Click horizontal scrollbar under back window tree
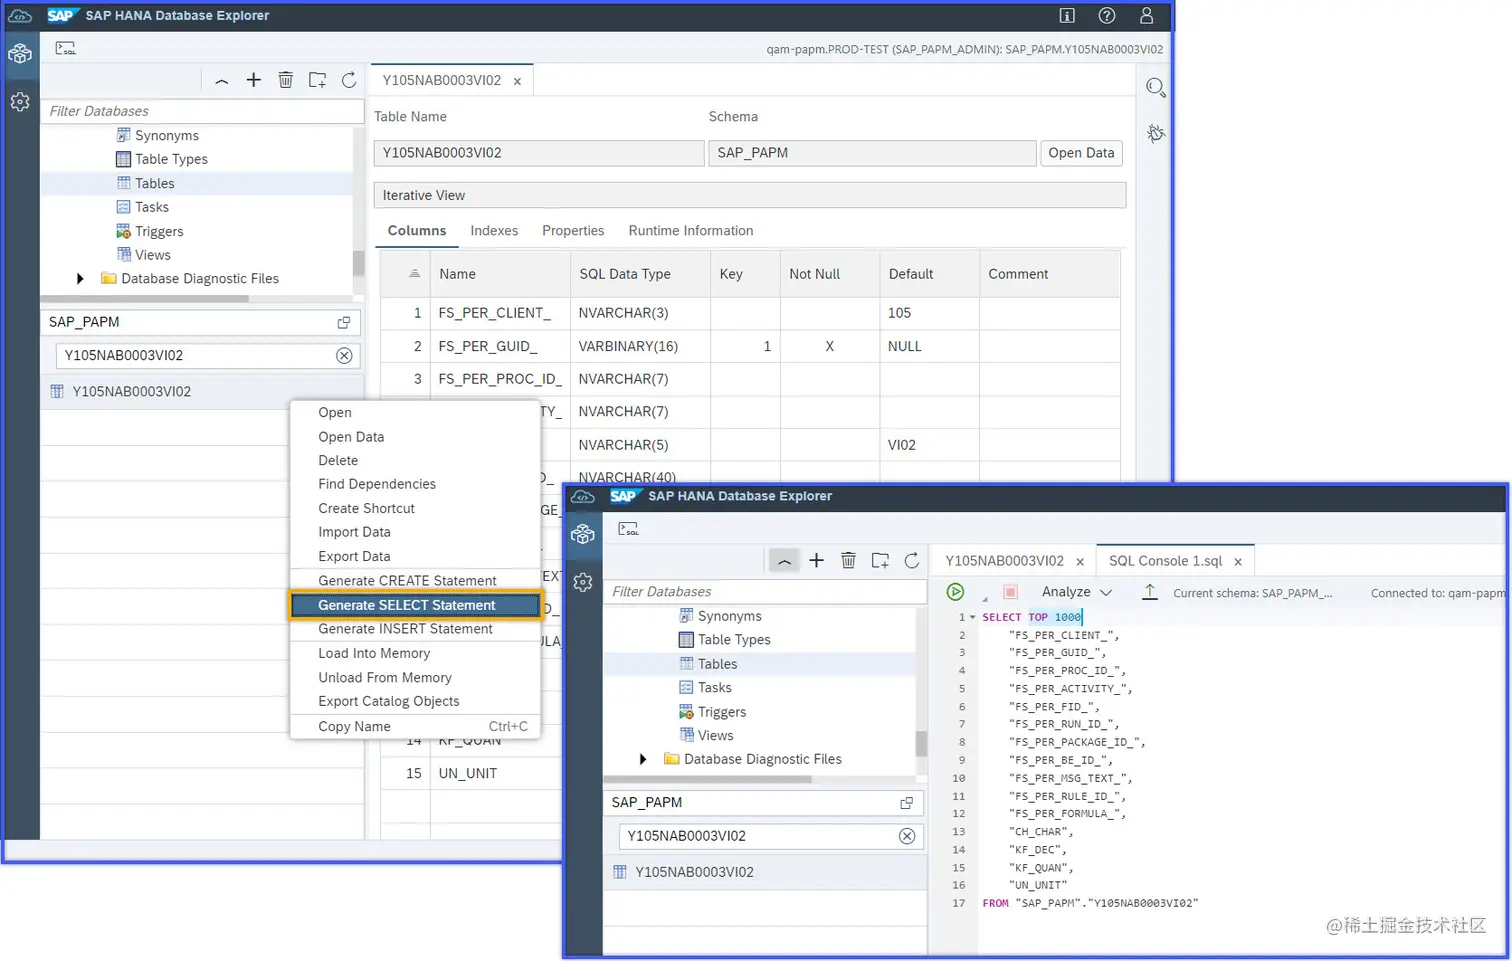This screenshot has height=961, width=1512. point(145,298)
